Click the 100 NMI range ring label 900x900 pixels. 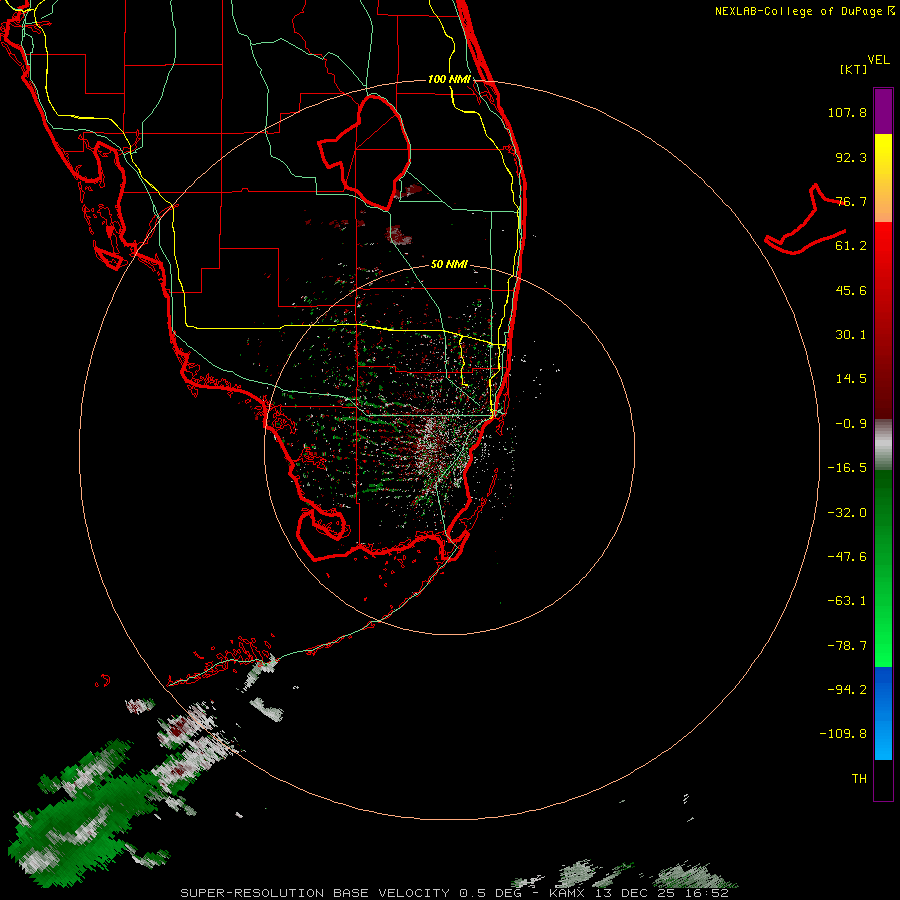pyautogui.click(x=449, y=79)
